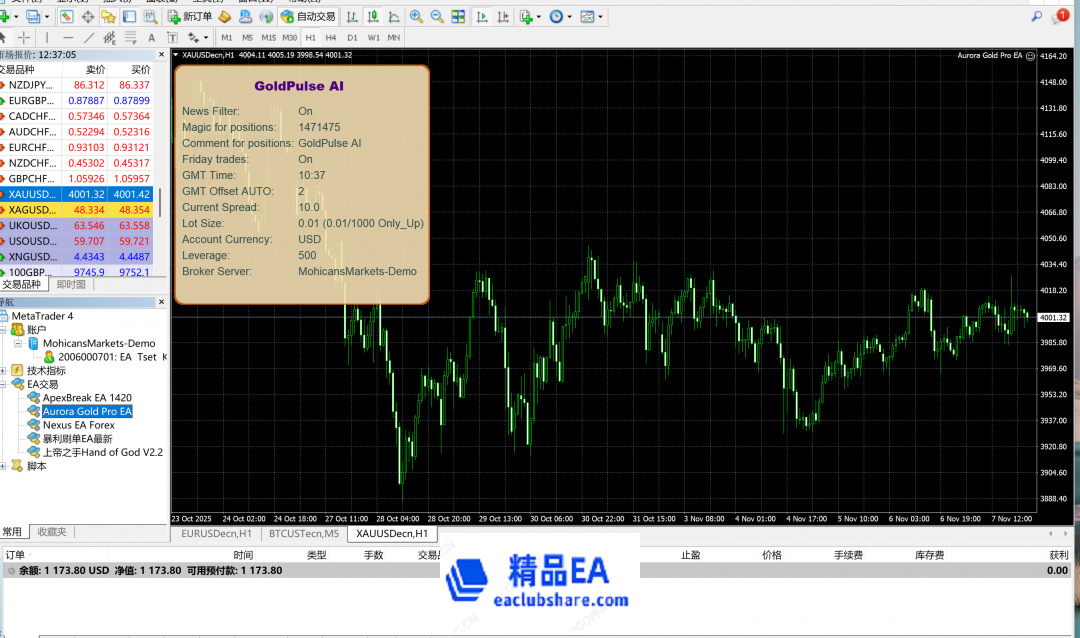Enable the candlestick chart mode
The image size is (1080, 638).
[371, 17]
